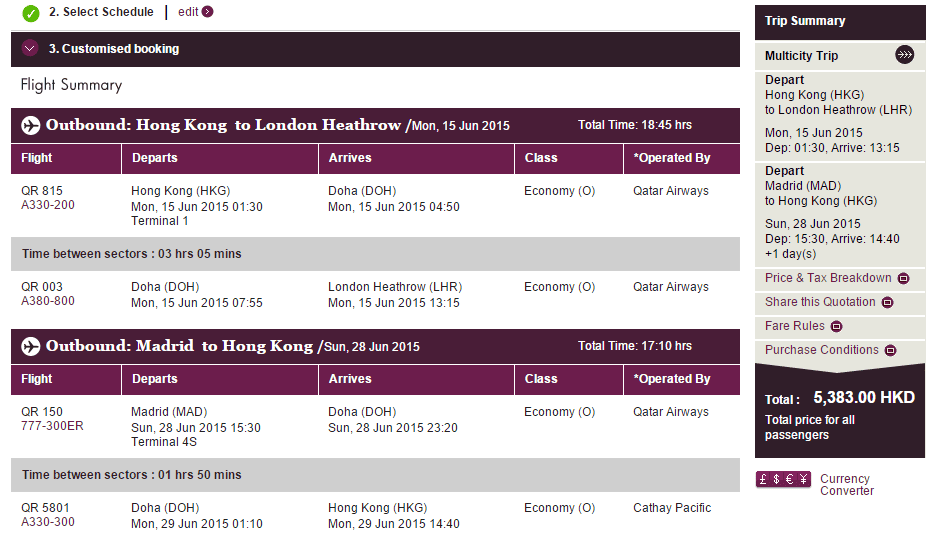The image size is (930, 538).
Task: Expand the Fare Rules section
Action: tap(837, 327)
